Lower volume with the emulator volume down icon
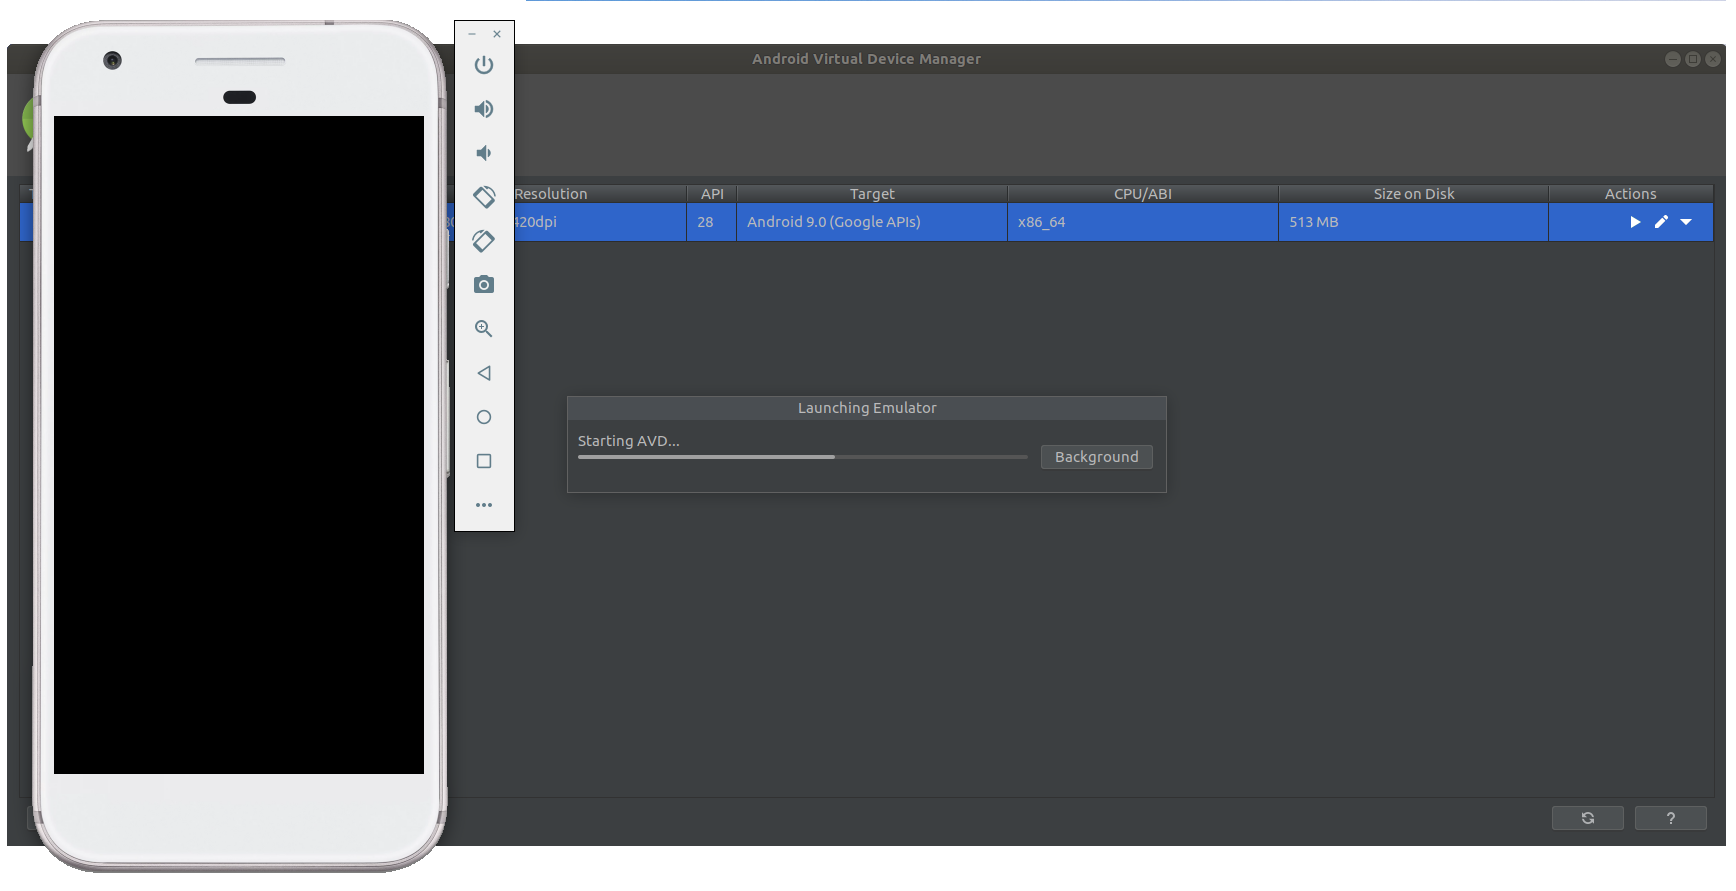The image size is (1736, 891). 484,153
